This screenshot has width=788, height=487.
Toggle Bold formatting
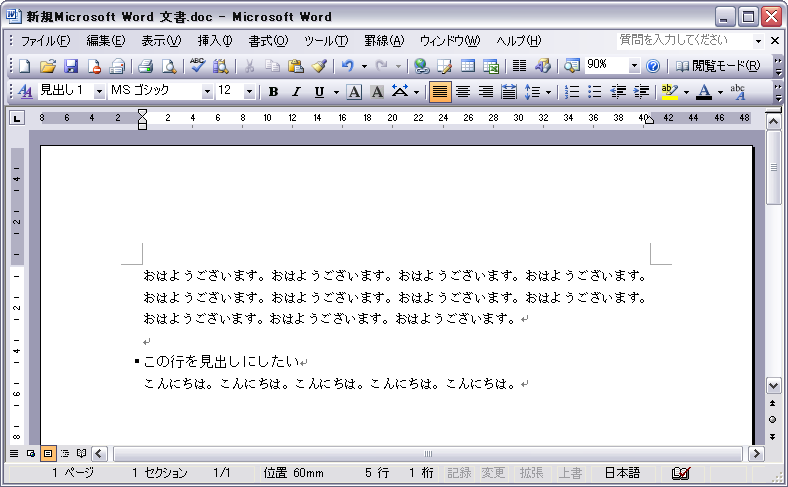click(x=273, y=92)
